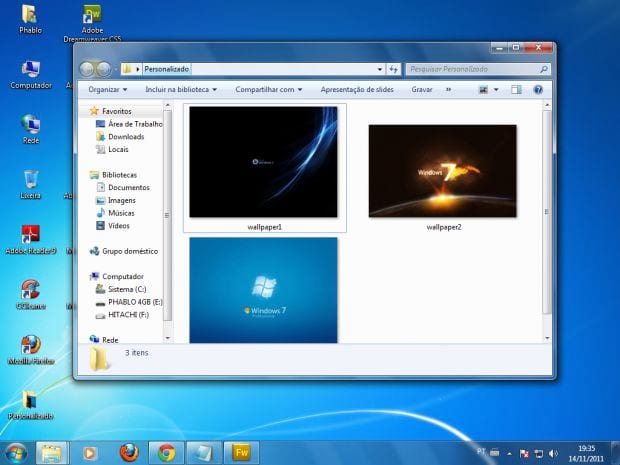
Task: Open the Incluir na biblioteca dropdown
Action: [181, 89]
